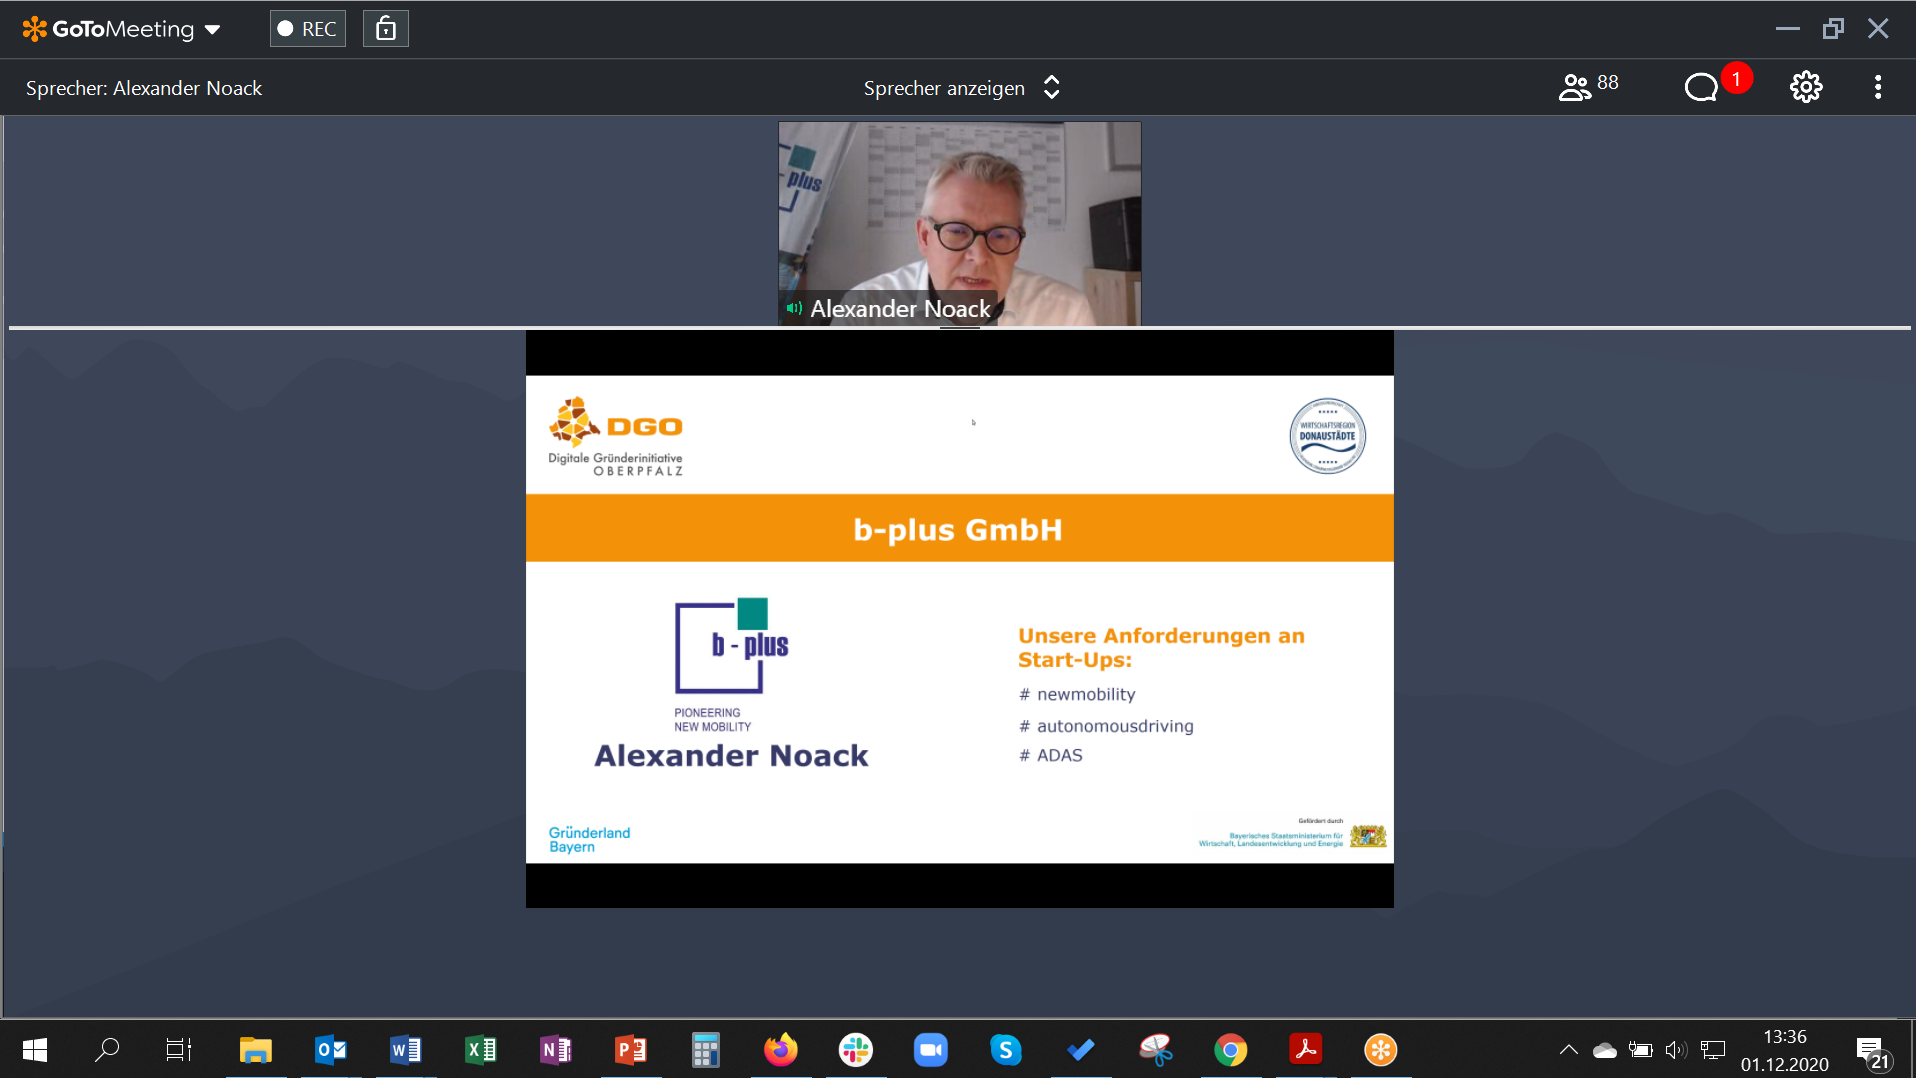Screen dimensions: 1916x1078
Task: Open the three-dot more options menu
Action: click(1878, 87)
